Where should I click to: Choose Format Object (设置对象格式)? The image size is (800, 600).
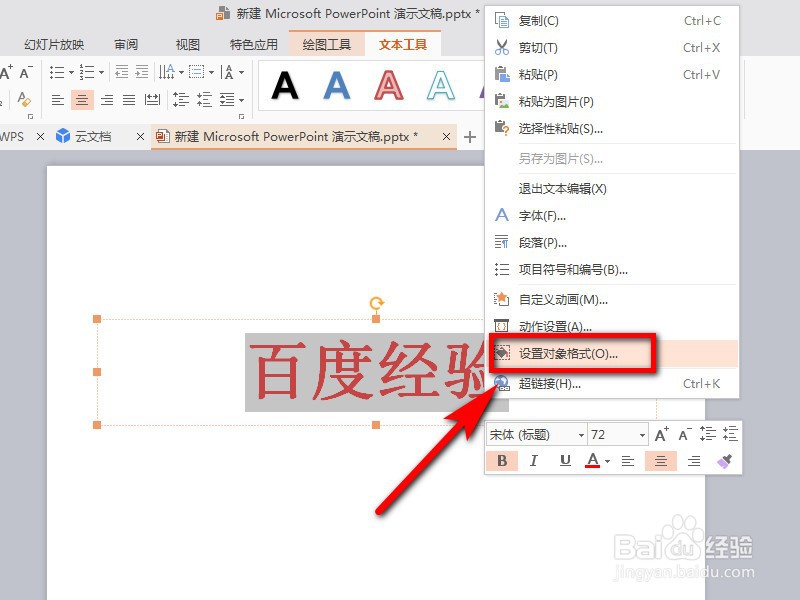611,354
